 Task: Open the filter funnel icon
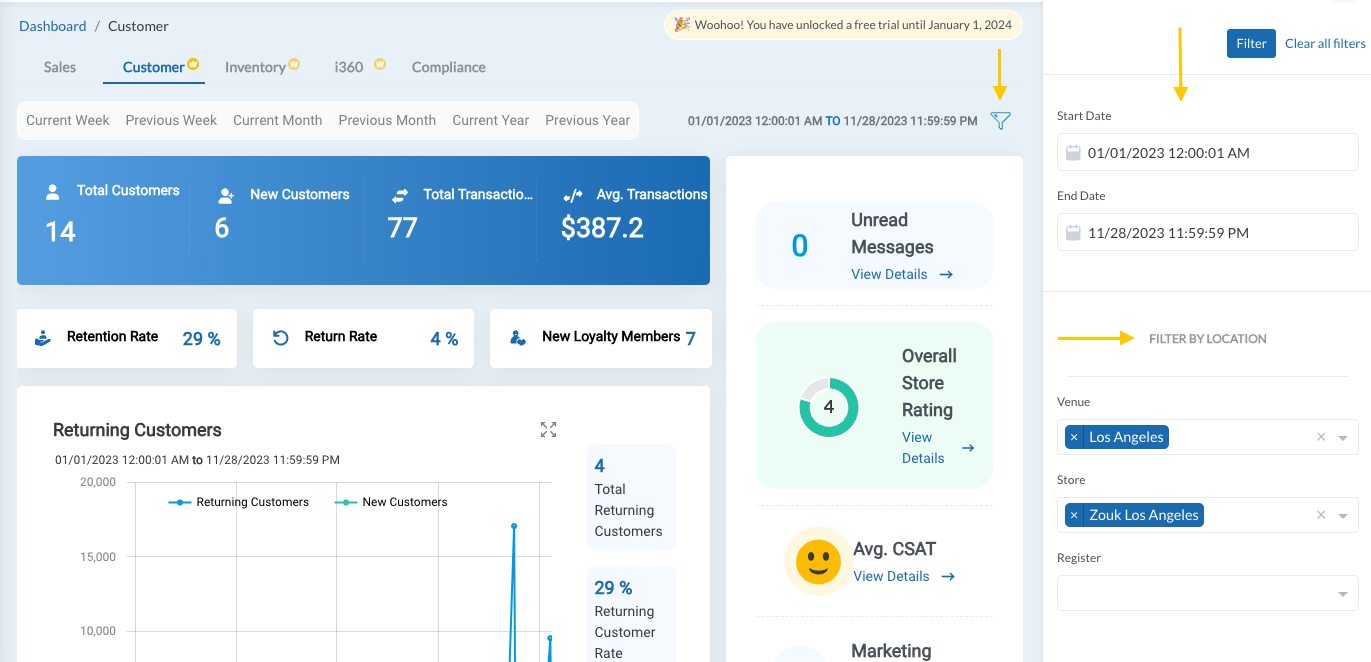tap(1000, 121)
